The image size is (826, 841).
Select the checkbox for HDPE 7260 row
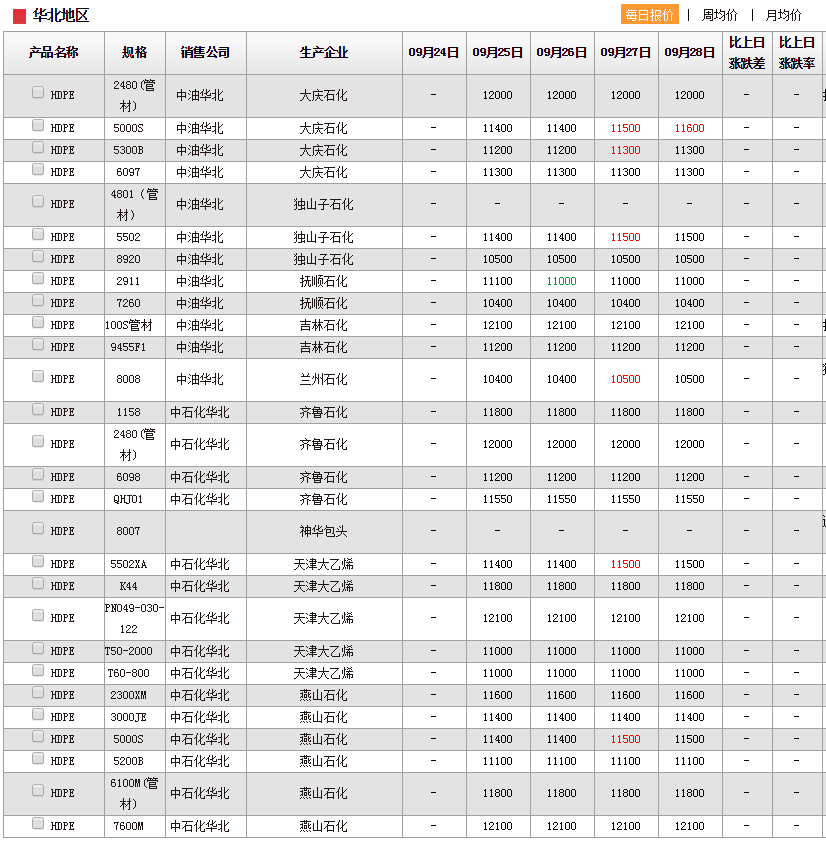coord(38,300)
